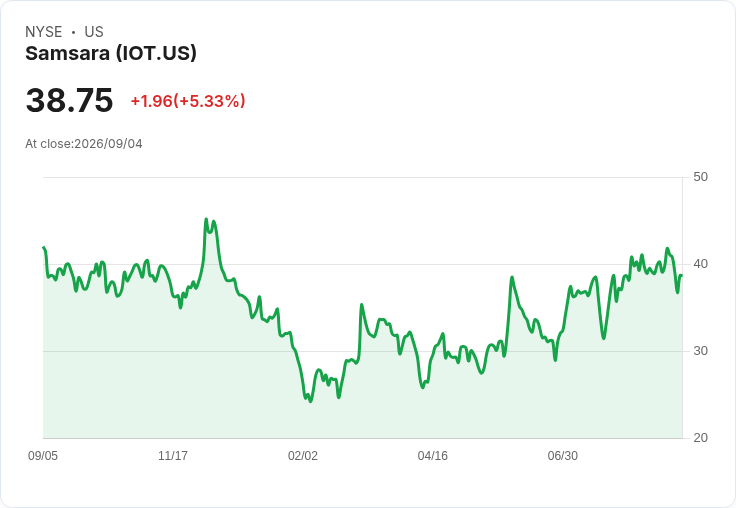
Task: Click the lowest trough of the price line
Action: click(x=310, y=401)
